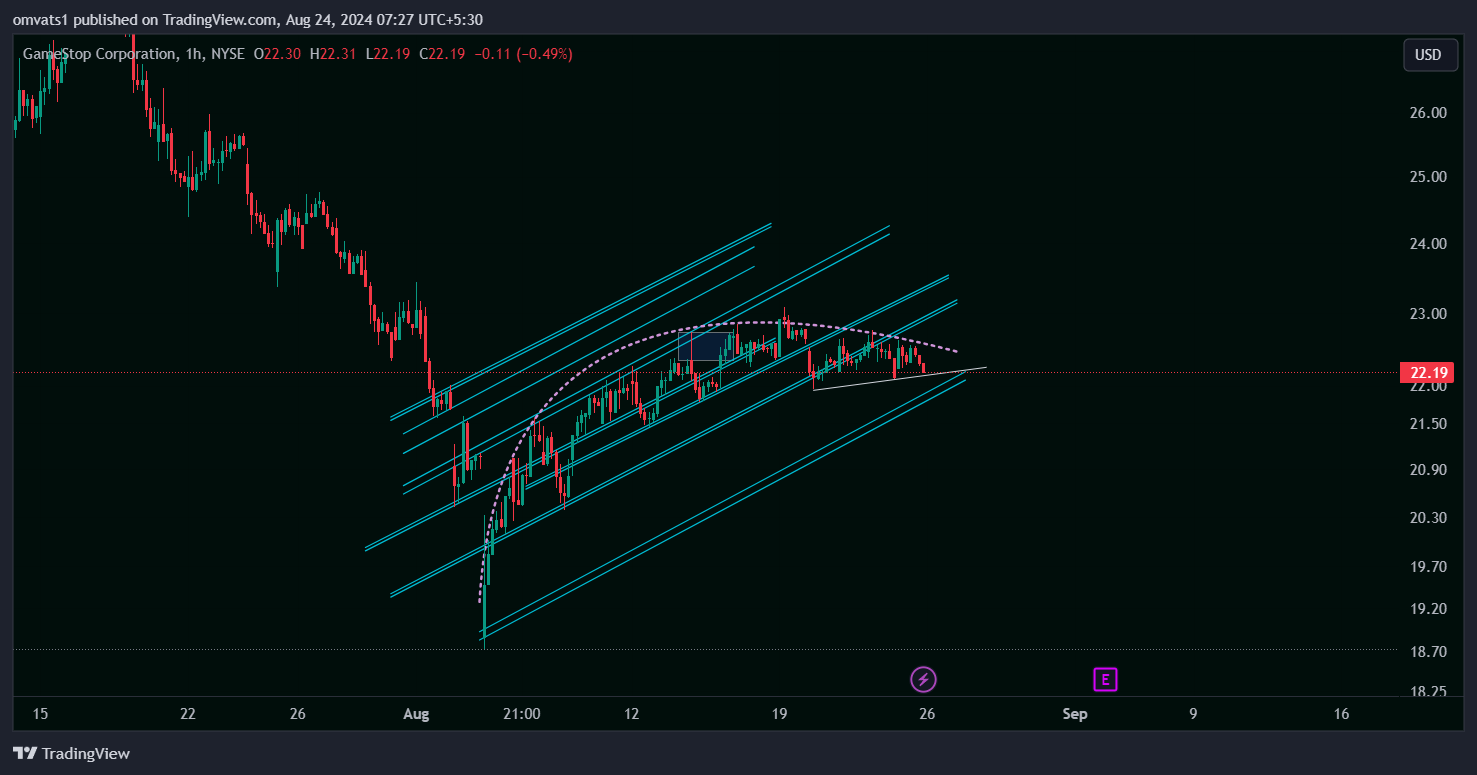
Task: Click the 25.00 price axis label
Action: click(x=1428, y=177)
